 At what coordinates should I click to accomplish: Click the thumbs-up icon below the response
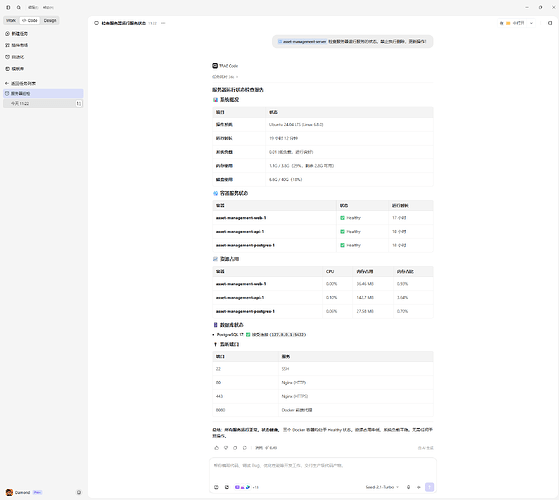click(216, 448)
